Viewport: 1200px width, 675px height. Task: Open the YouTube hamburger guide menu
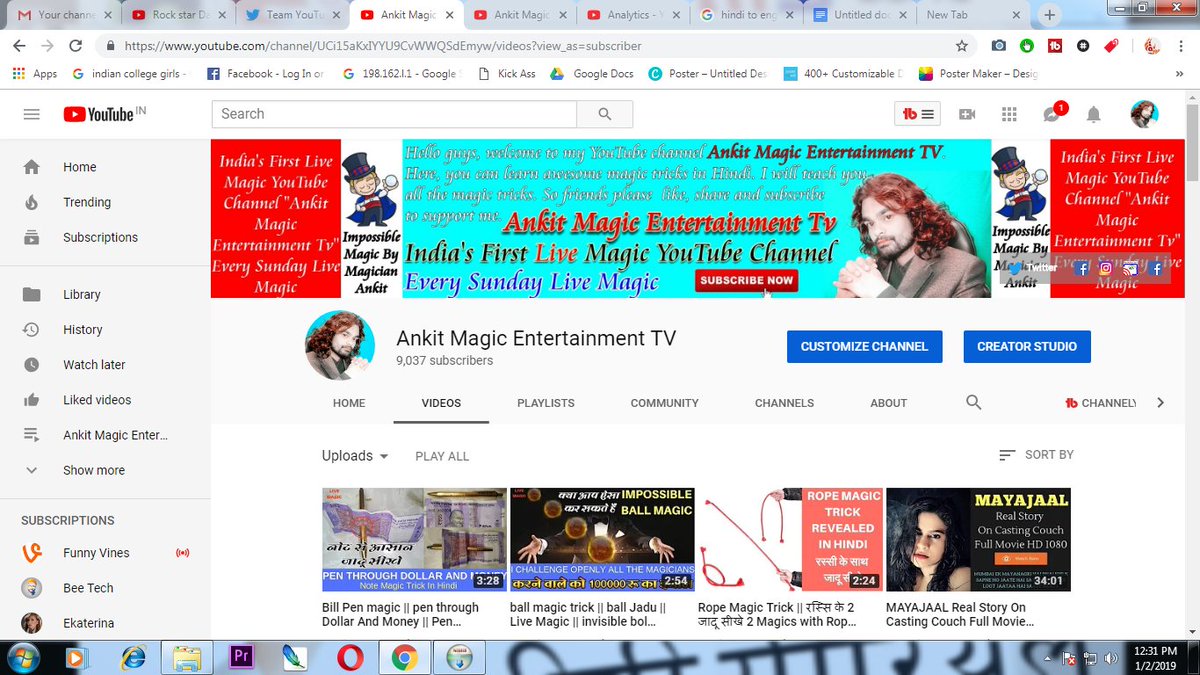coord(31,114)
